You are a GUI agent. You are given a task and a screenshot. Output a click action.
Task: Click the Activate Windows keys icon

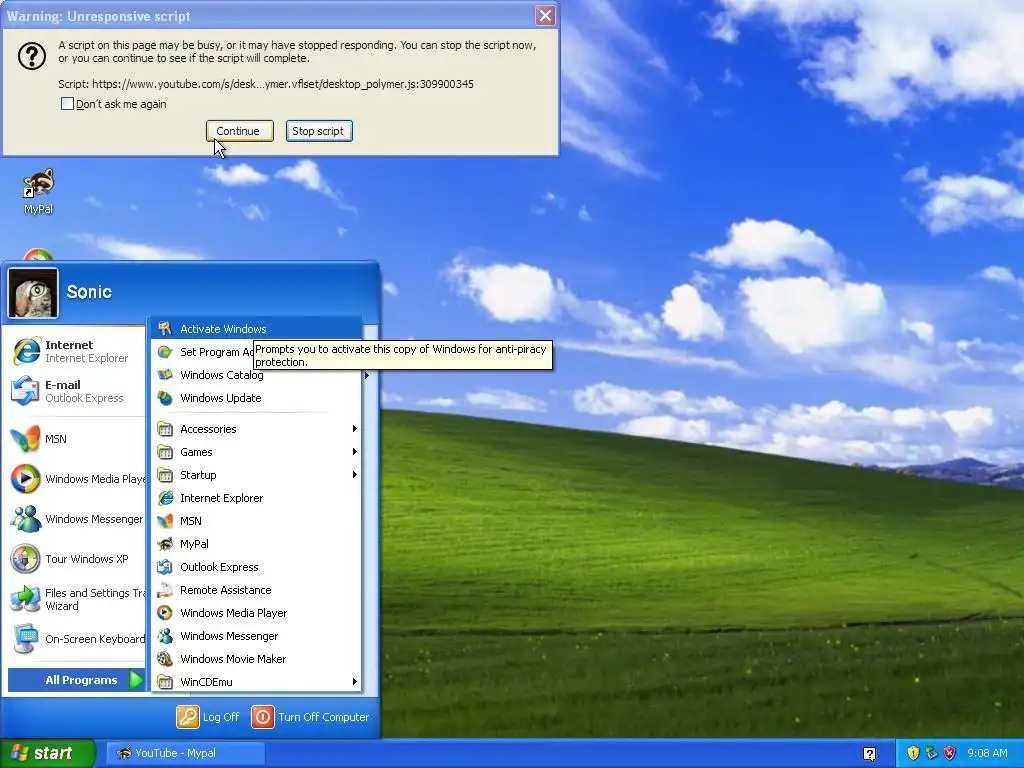(165, 328)
